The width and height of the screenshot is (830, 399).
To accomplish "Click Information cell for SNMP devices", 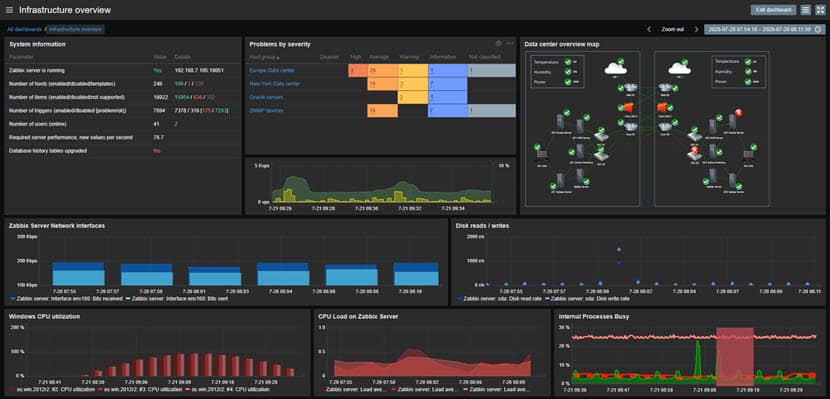I will 447,111.
